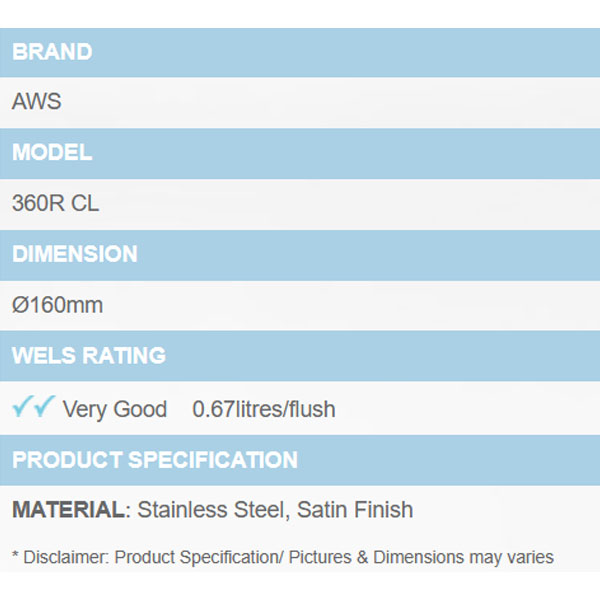The image size is (600, 600).
Task: Click the 0.67litres/flush value
Action: [x=264, y=409]
